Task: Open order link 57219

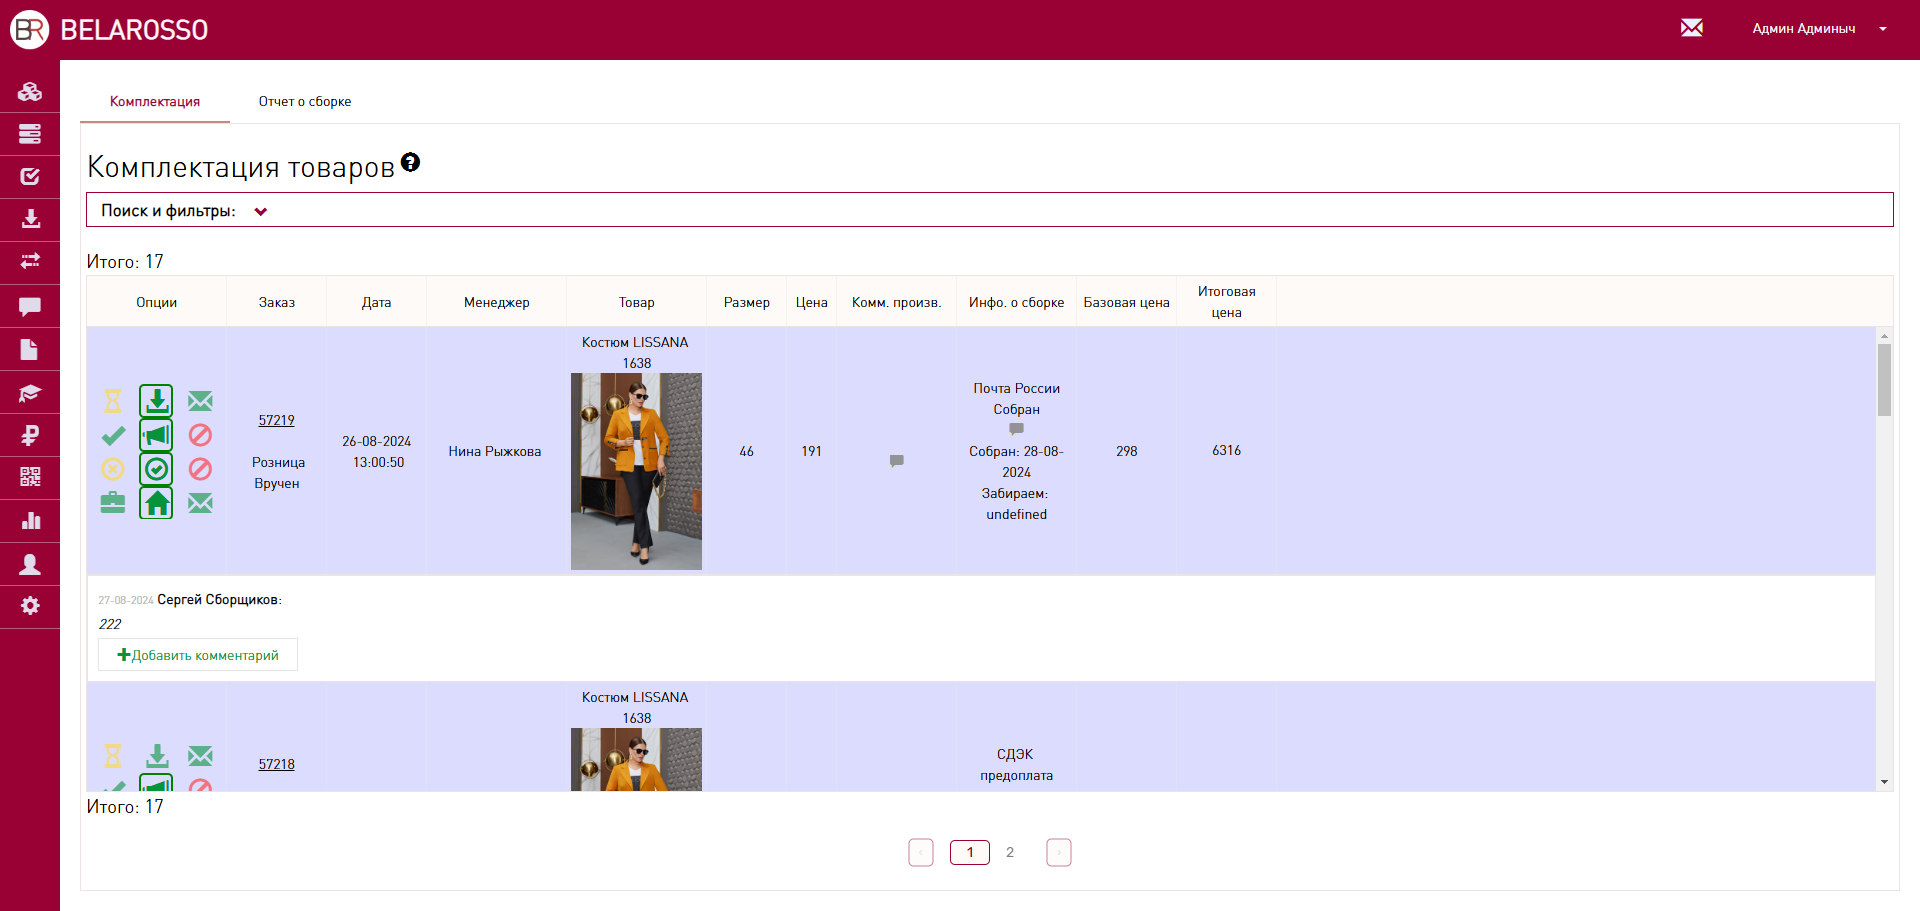Action: click(277, 421)
